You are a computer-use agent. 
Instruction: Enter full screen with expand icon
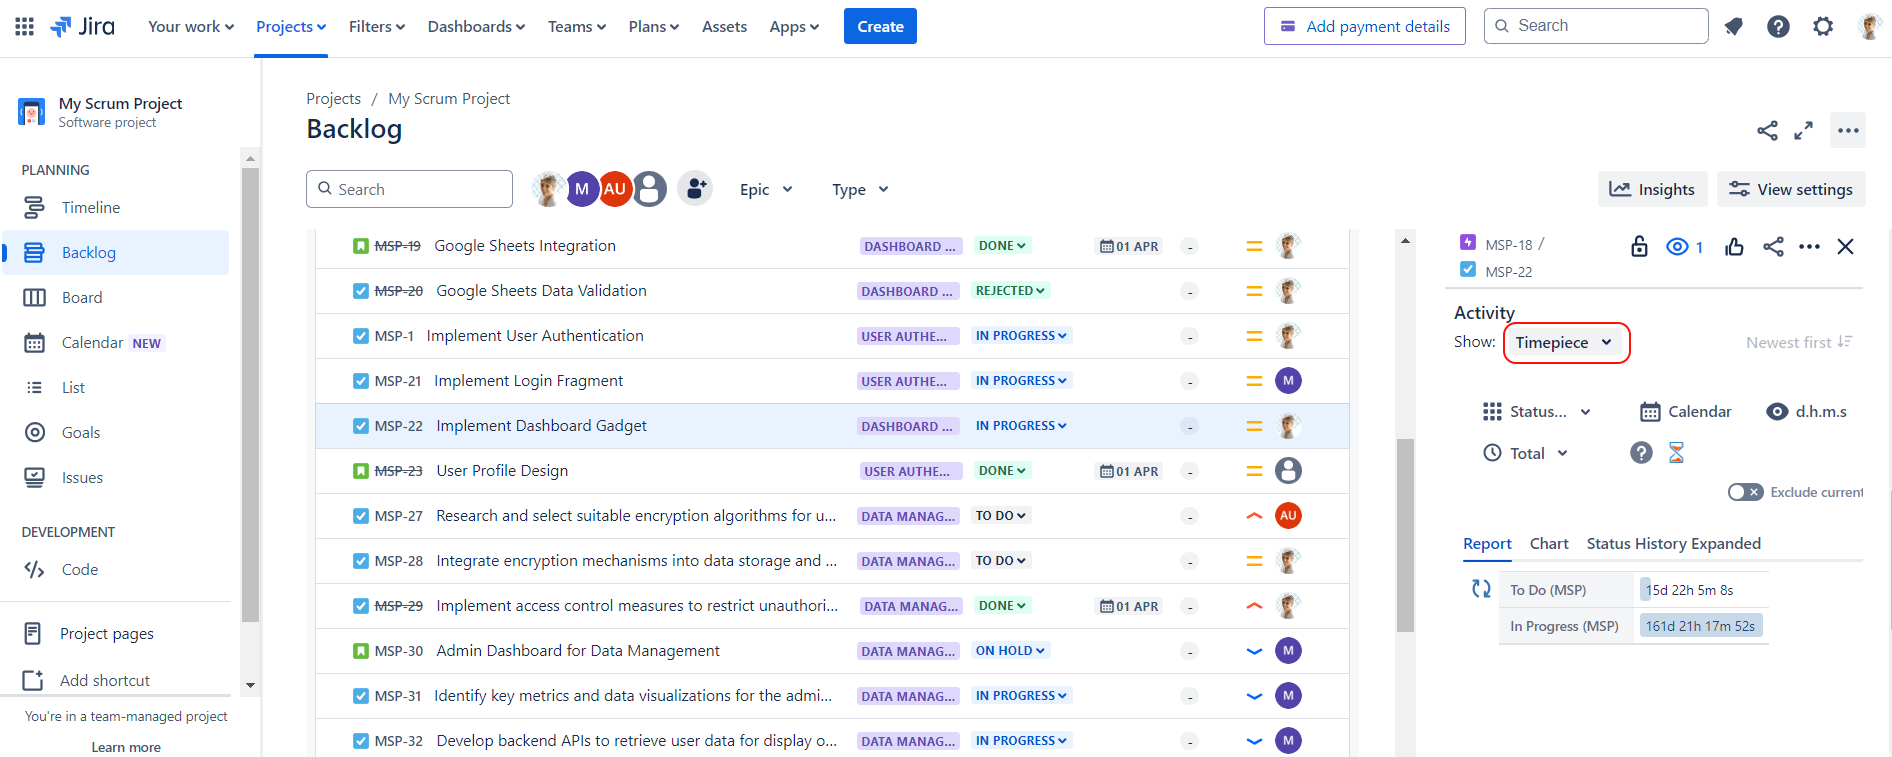(x=1803, y=130)
